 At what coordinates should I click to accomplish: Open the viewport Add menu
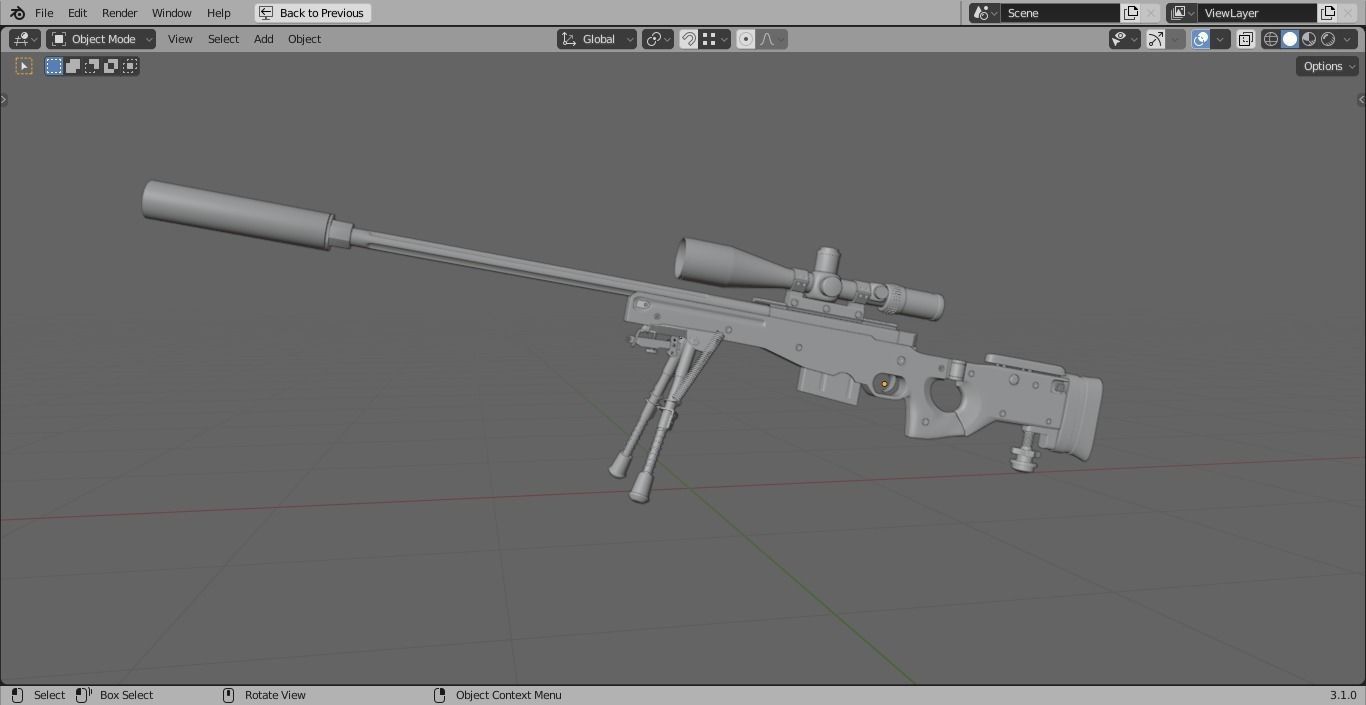(263, 39)
